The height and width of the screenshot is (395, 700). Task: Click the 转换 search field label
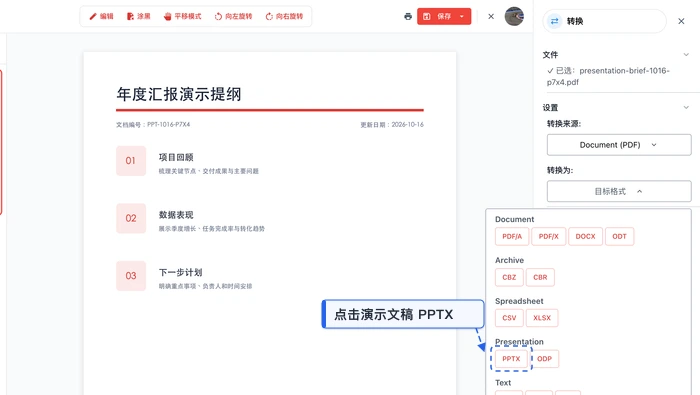[x=575, y=21]
